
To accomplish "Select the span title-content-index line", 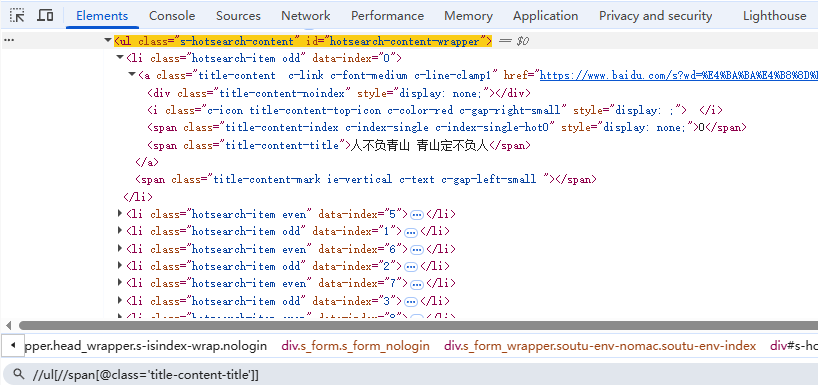I will click(447, 128).
